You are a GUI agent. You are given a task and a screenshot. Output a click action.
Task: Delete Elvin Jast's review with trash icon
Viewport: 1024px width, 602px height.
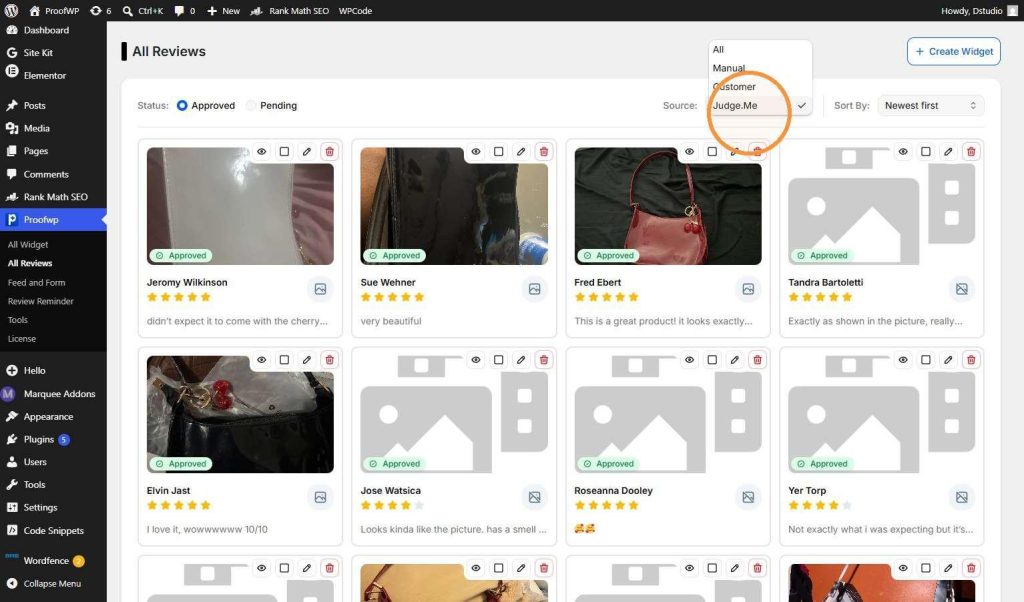tap(330, 360)
